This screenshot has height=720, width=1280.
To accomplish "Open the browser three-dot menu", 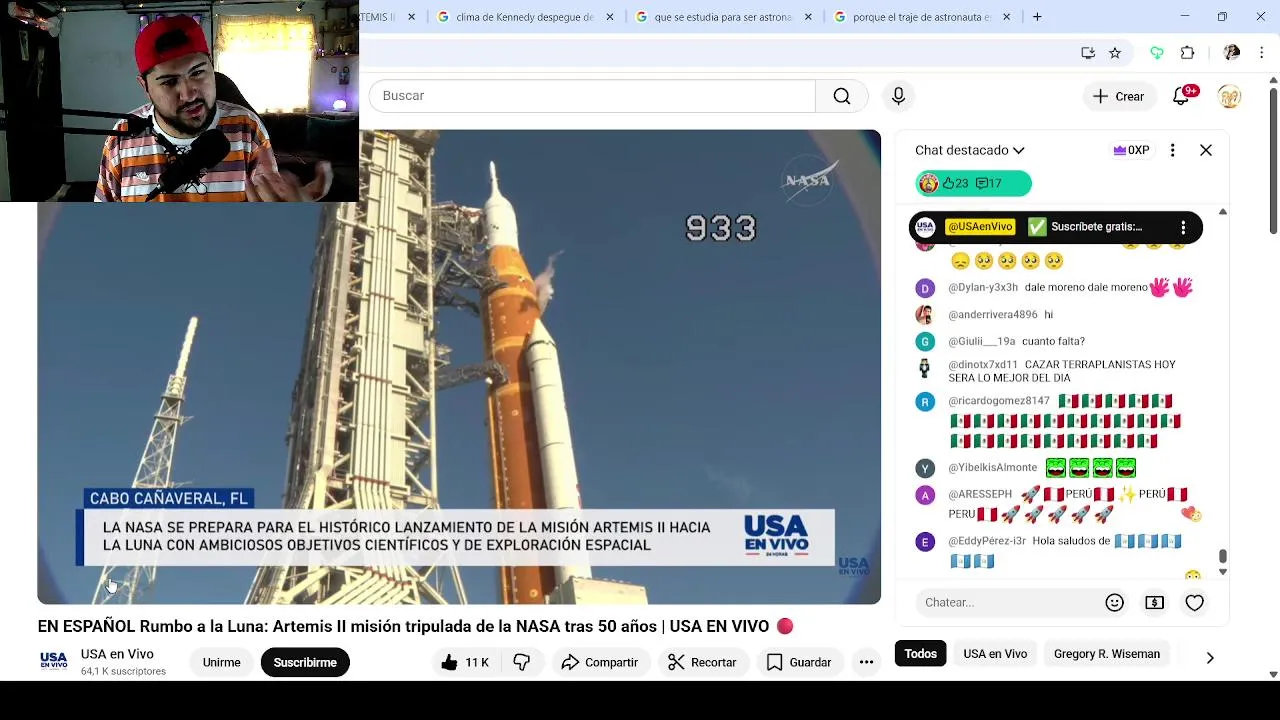I will (x=1262, y=53).
